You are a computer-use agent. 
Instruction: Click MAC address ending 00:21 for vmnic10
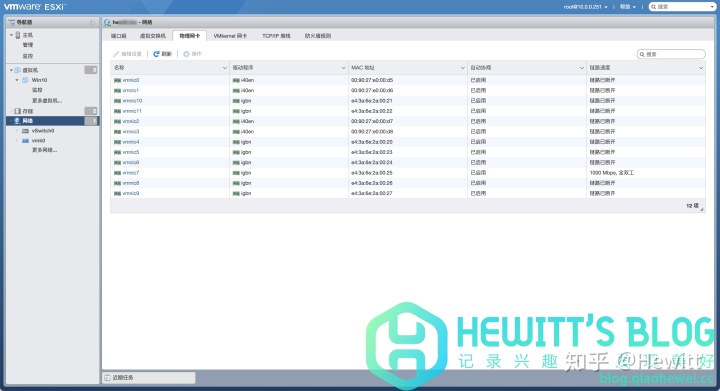tap(372, 101)
